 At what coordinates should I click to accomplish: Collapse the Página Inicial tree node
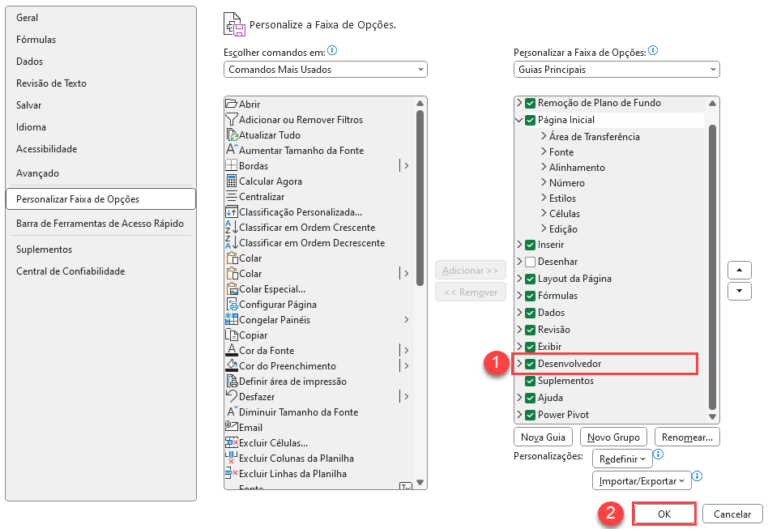[519, 120]
